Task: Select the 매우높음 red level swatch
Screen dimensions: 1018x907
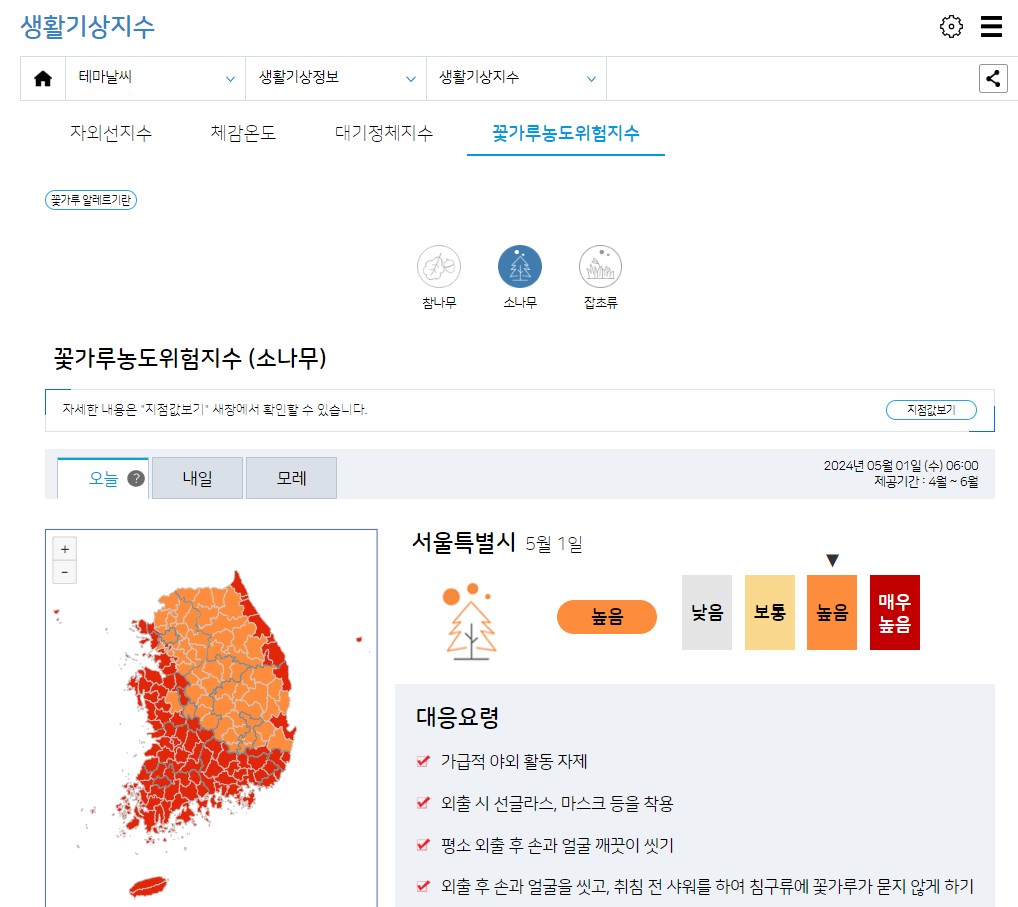Action: click(x=894, y=612)
